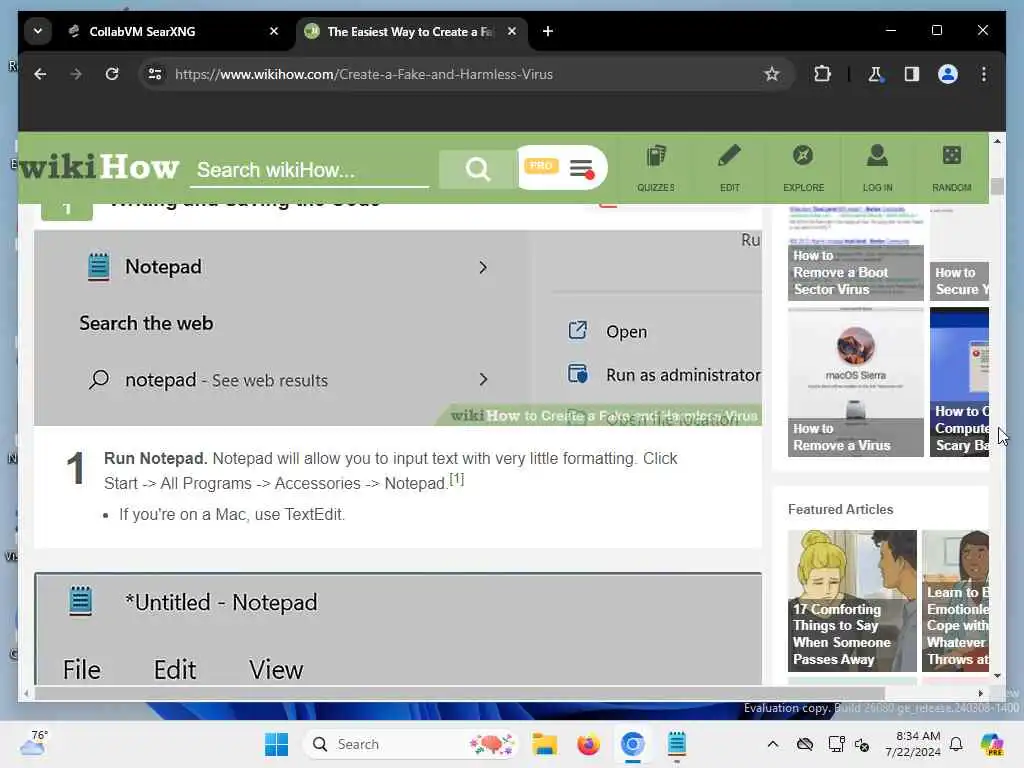Bookmark this page with the star
1024x768 pixels.
coord(772,74)
